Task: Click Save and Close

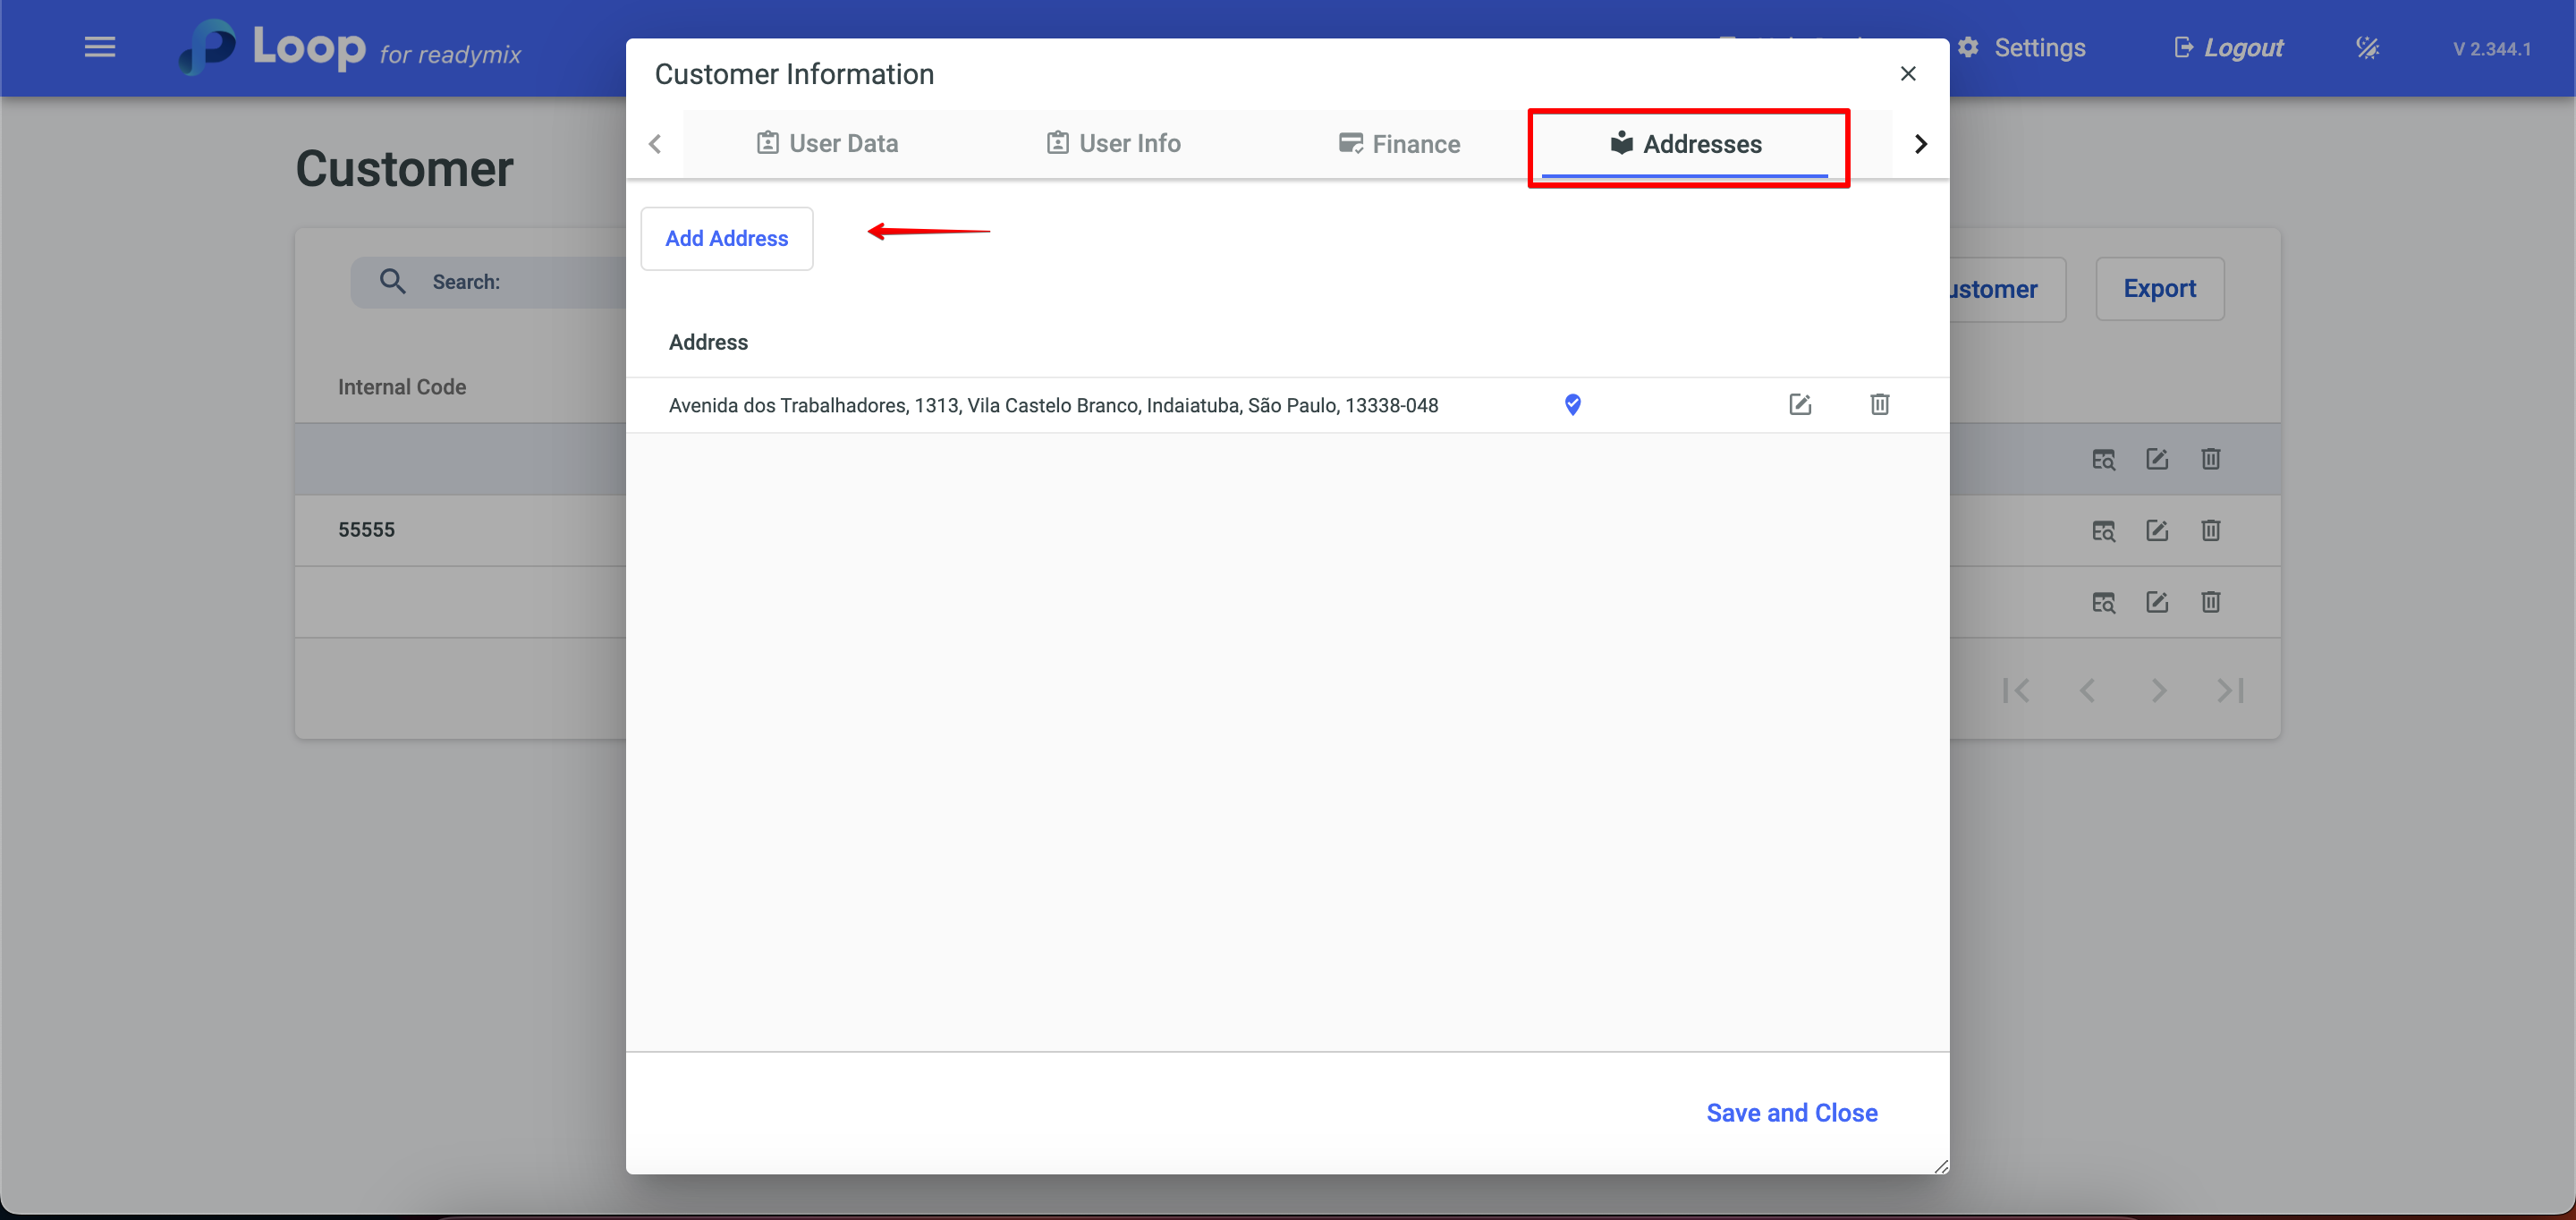Action: click(1791, 1112)
